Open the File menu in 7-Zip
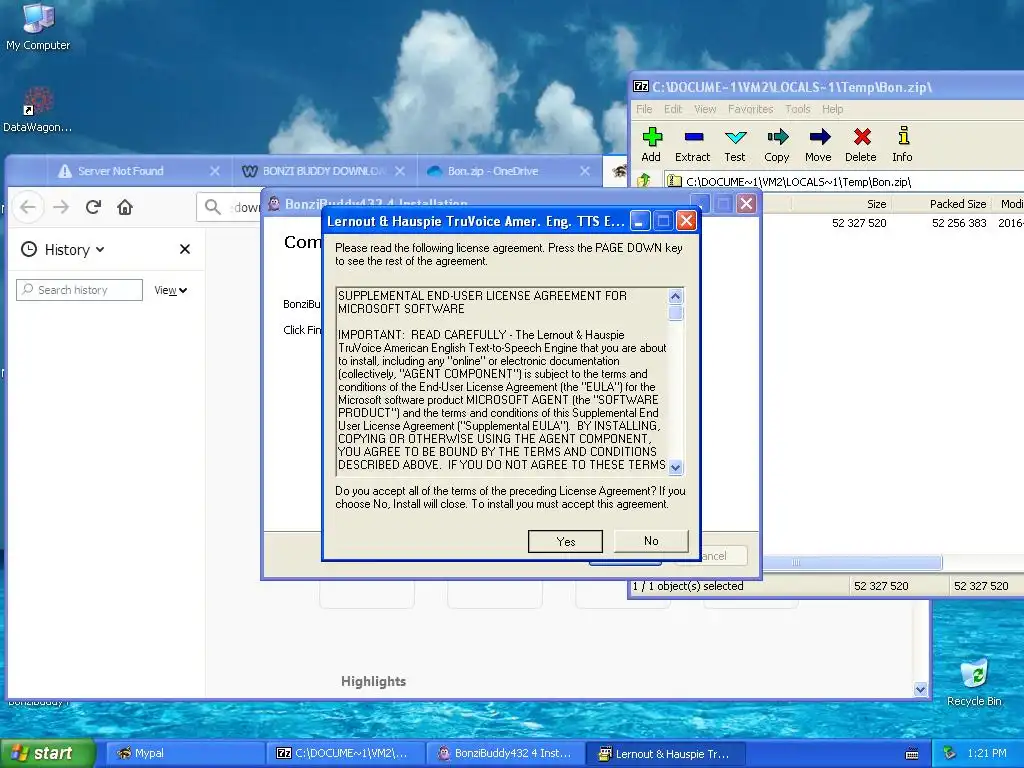 644,109
